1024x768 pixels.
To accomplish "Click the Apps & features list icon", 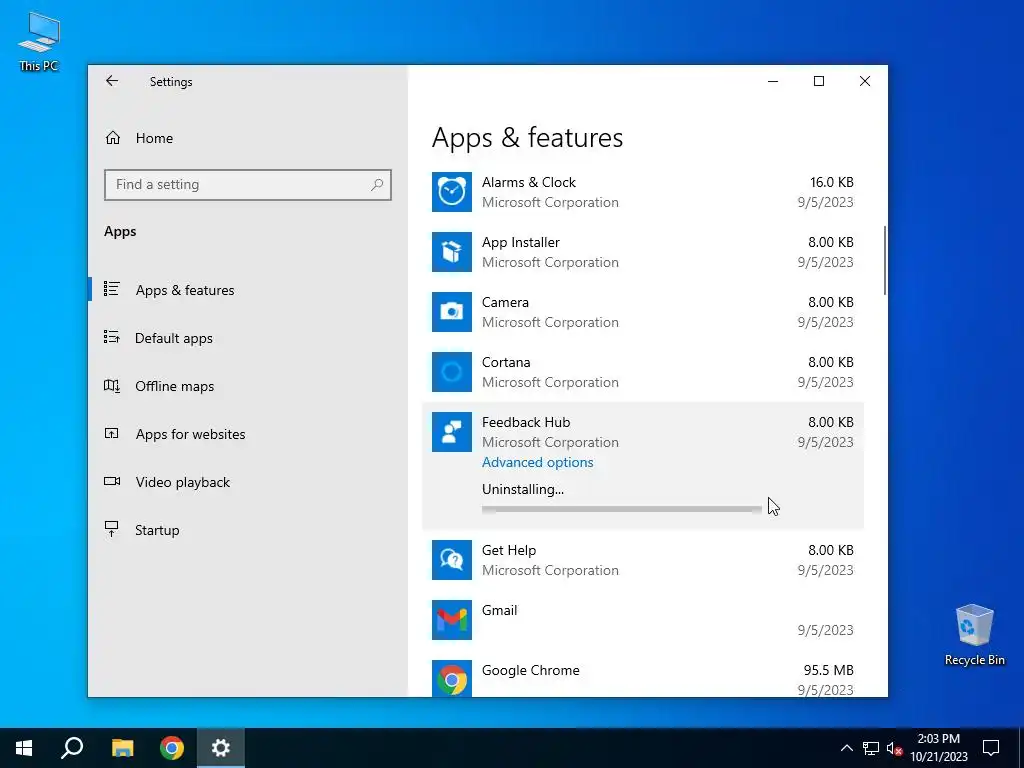I will [112, 289].
